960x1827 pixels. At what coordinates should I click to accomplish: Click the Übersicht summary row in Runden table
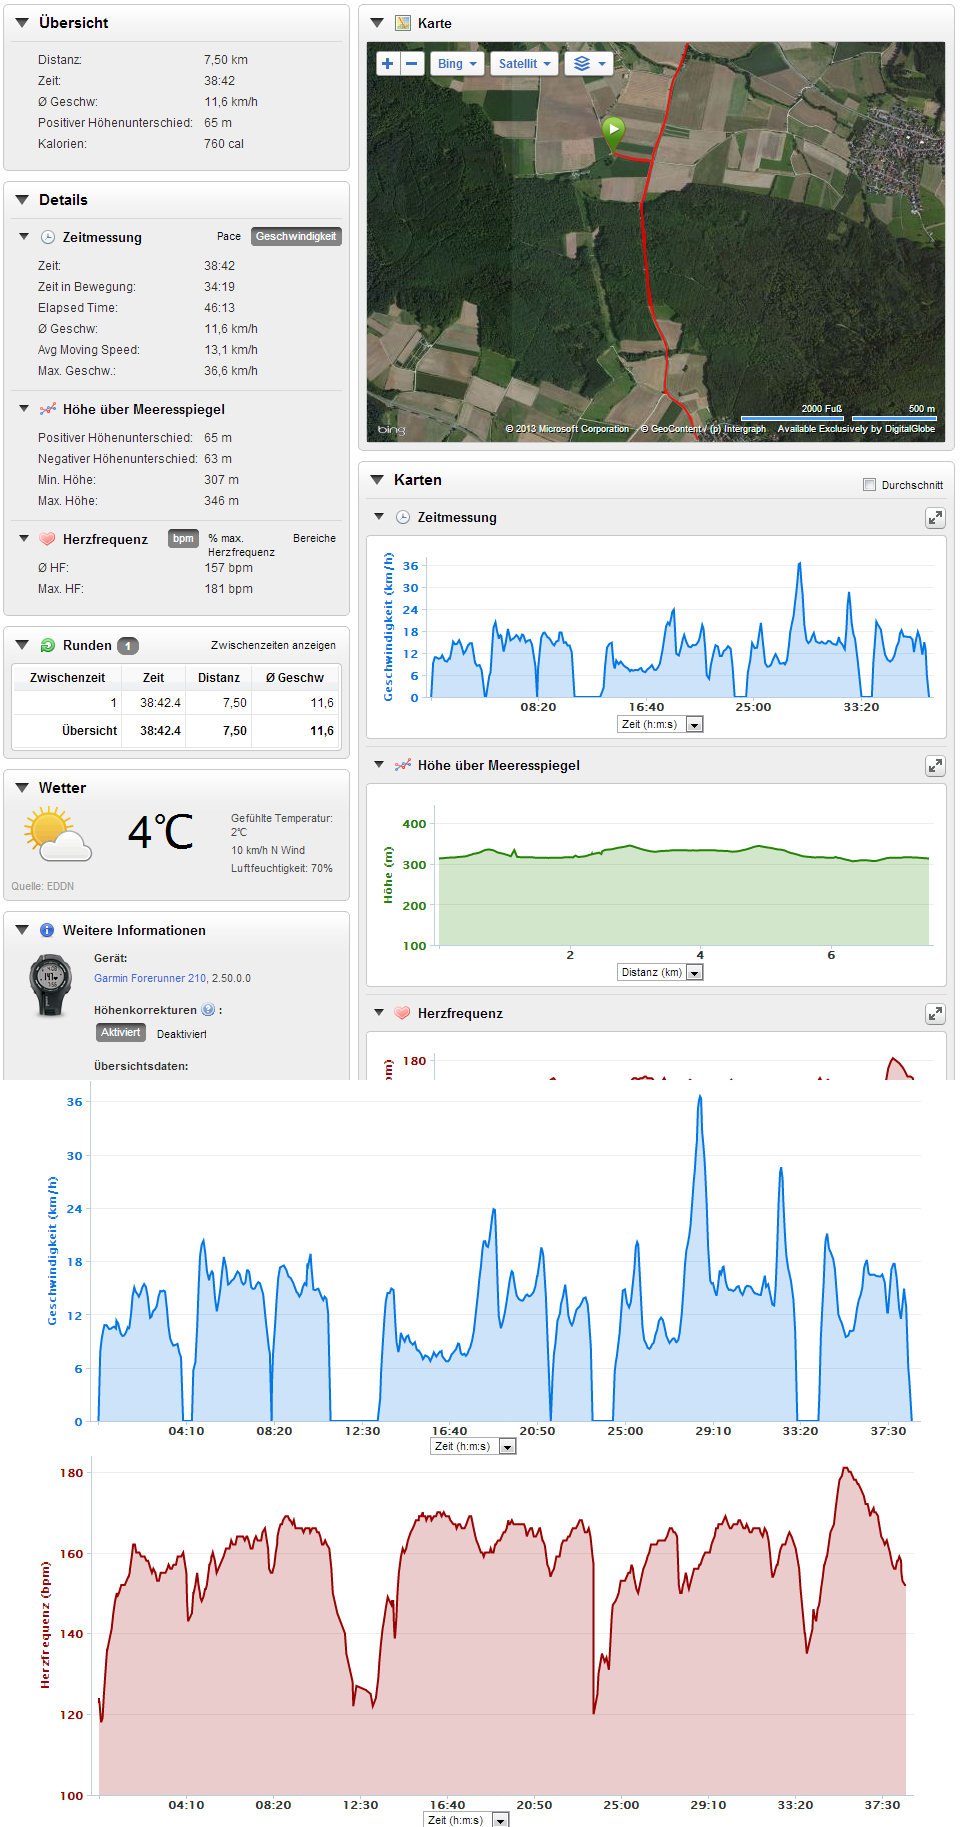pos(177,731)
